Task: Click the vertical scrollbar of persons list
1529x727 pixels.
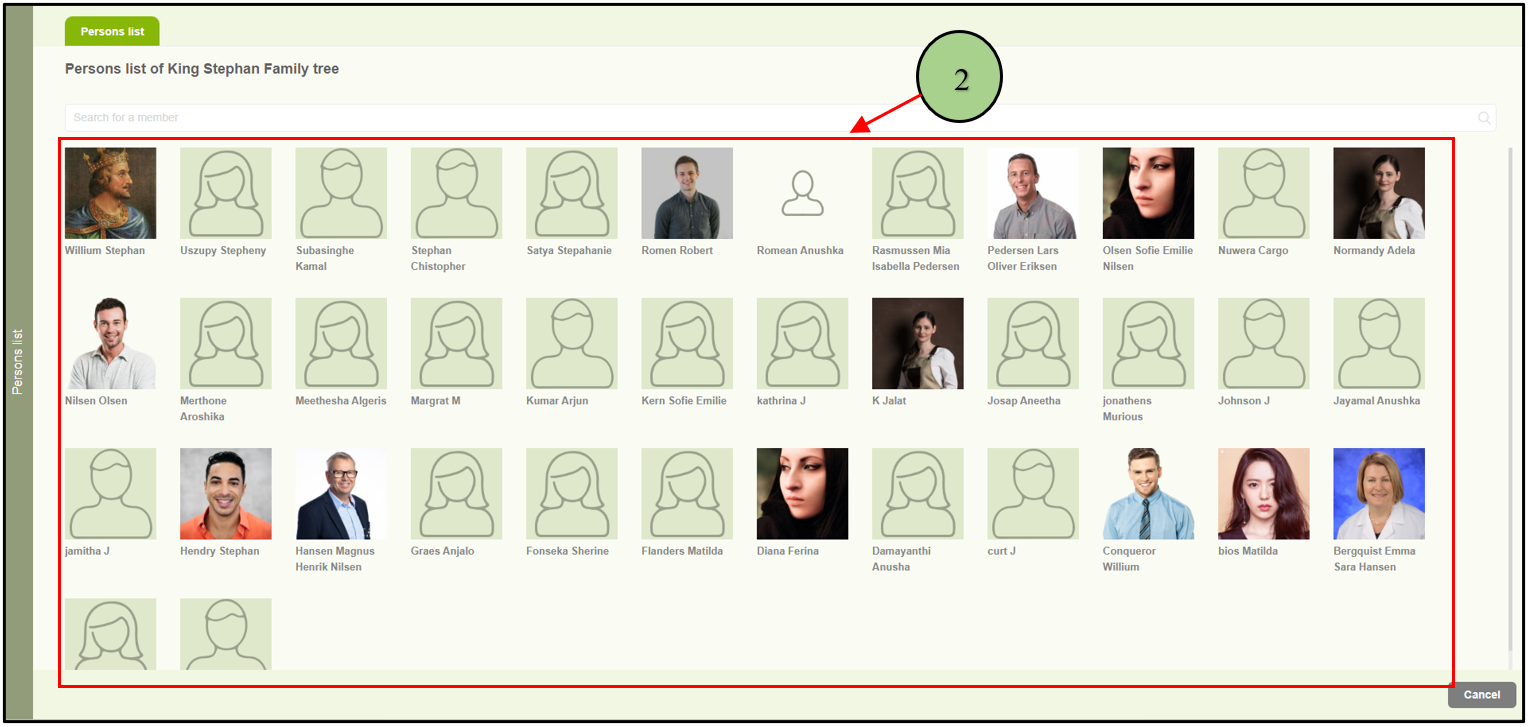Action: (x=1510, y=400)
